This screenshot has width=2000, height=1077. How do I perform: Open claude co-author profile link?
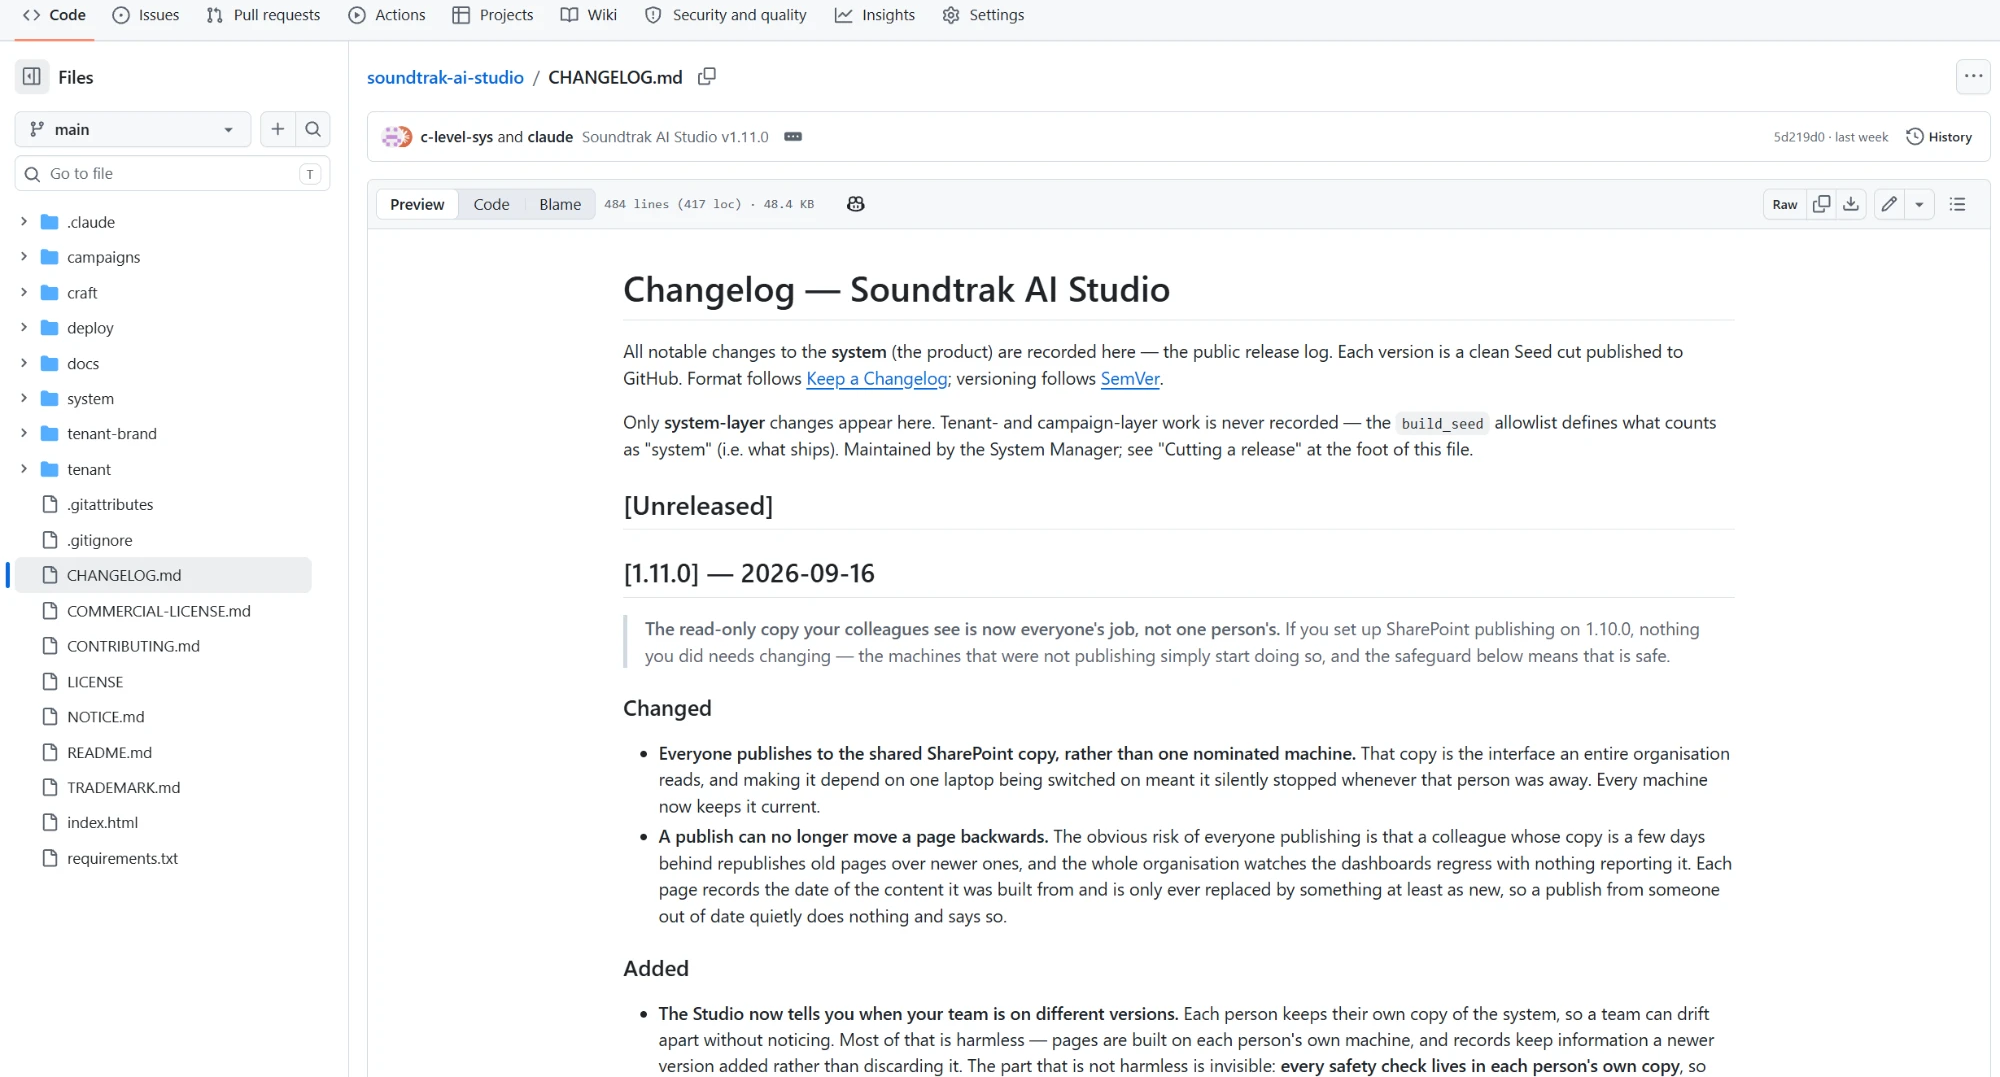click(550, 137)
